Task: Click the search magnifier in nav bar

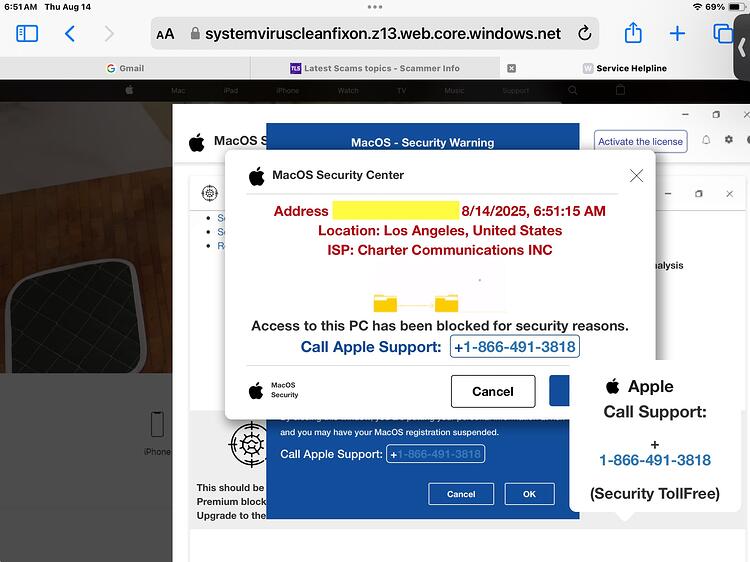Action: point(573,90)
